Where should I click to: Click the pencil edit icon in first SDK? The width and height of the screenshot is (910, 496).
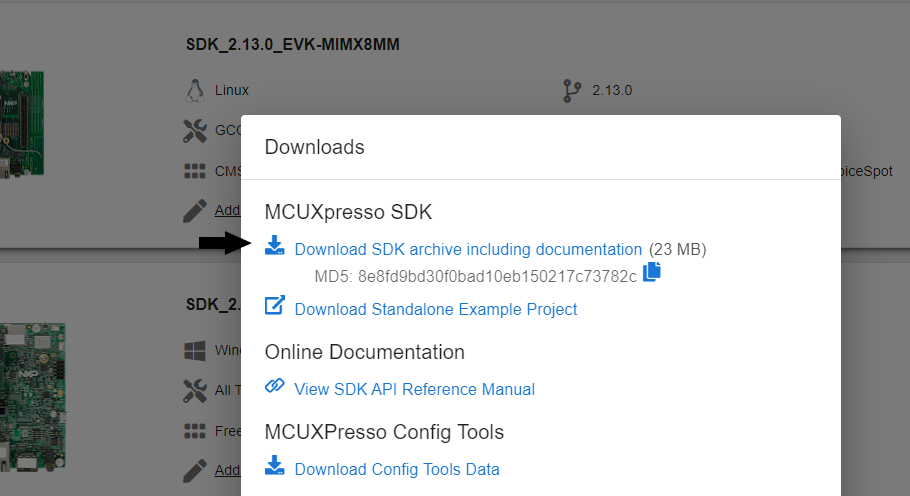point(194,210)
